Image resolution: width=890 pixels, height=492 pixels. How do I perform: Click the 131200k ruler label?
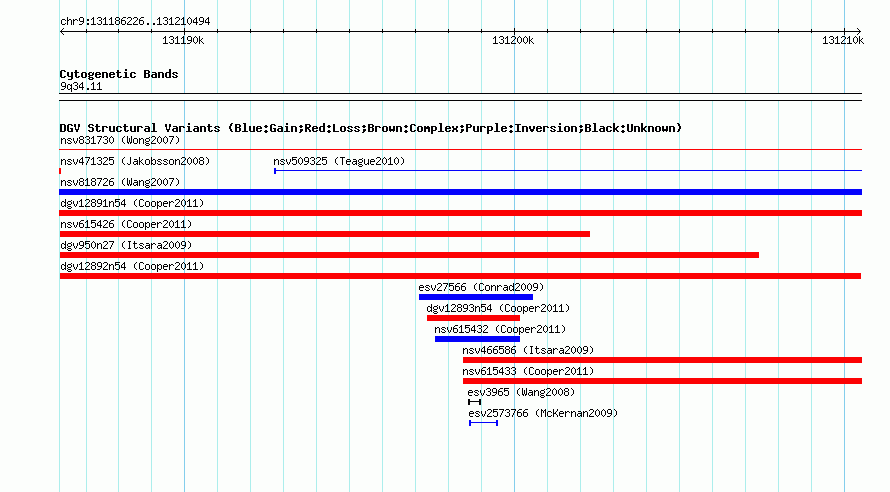click(513, 40)
